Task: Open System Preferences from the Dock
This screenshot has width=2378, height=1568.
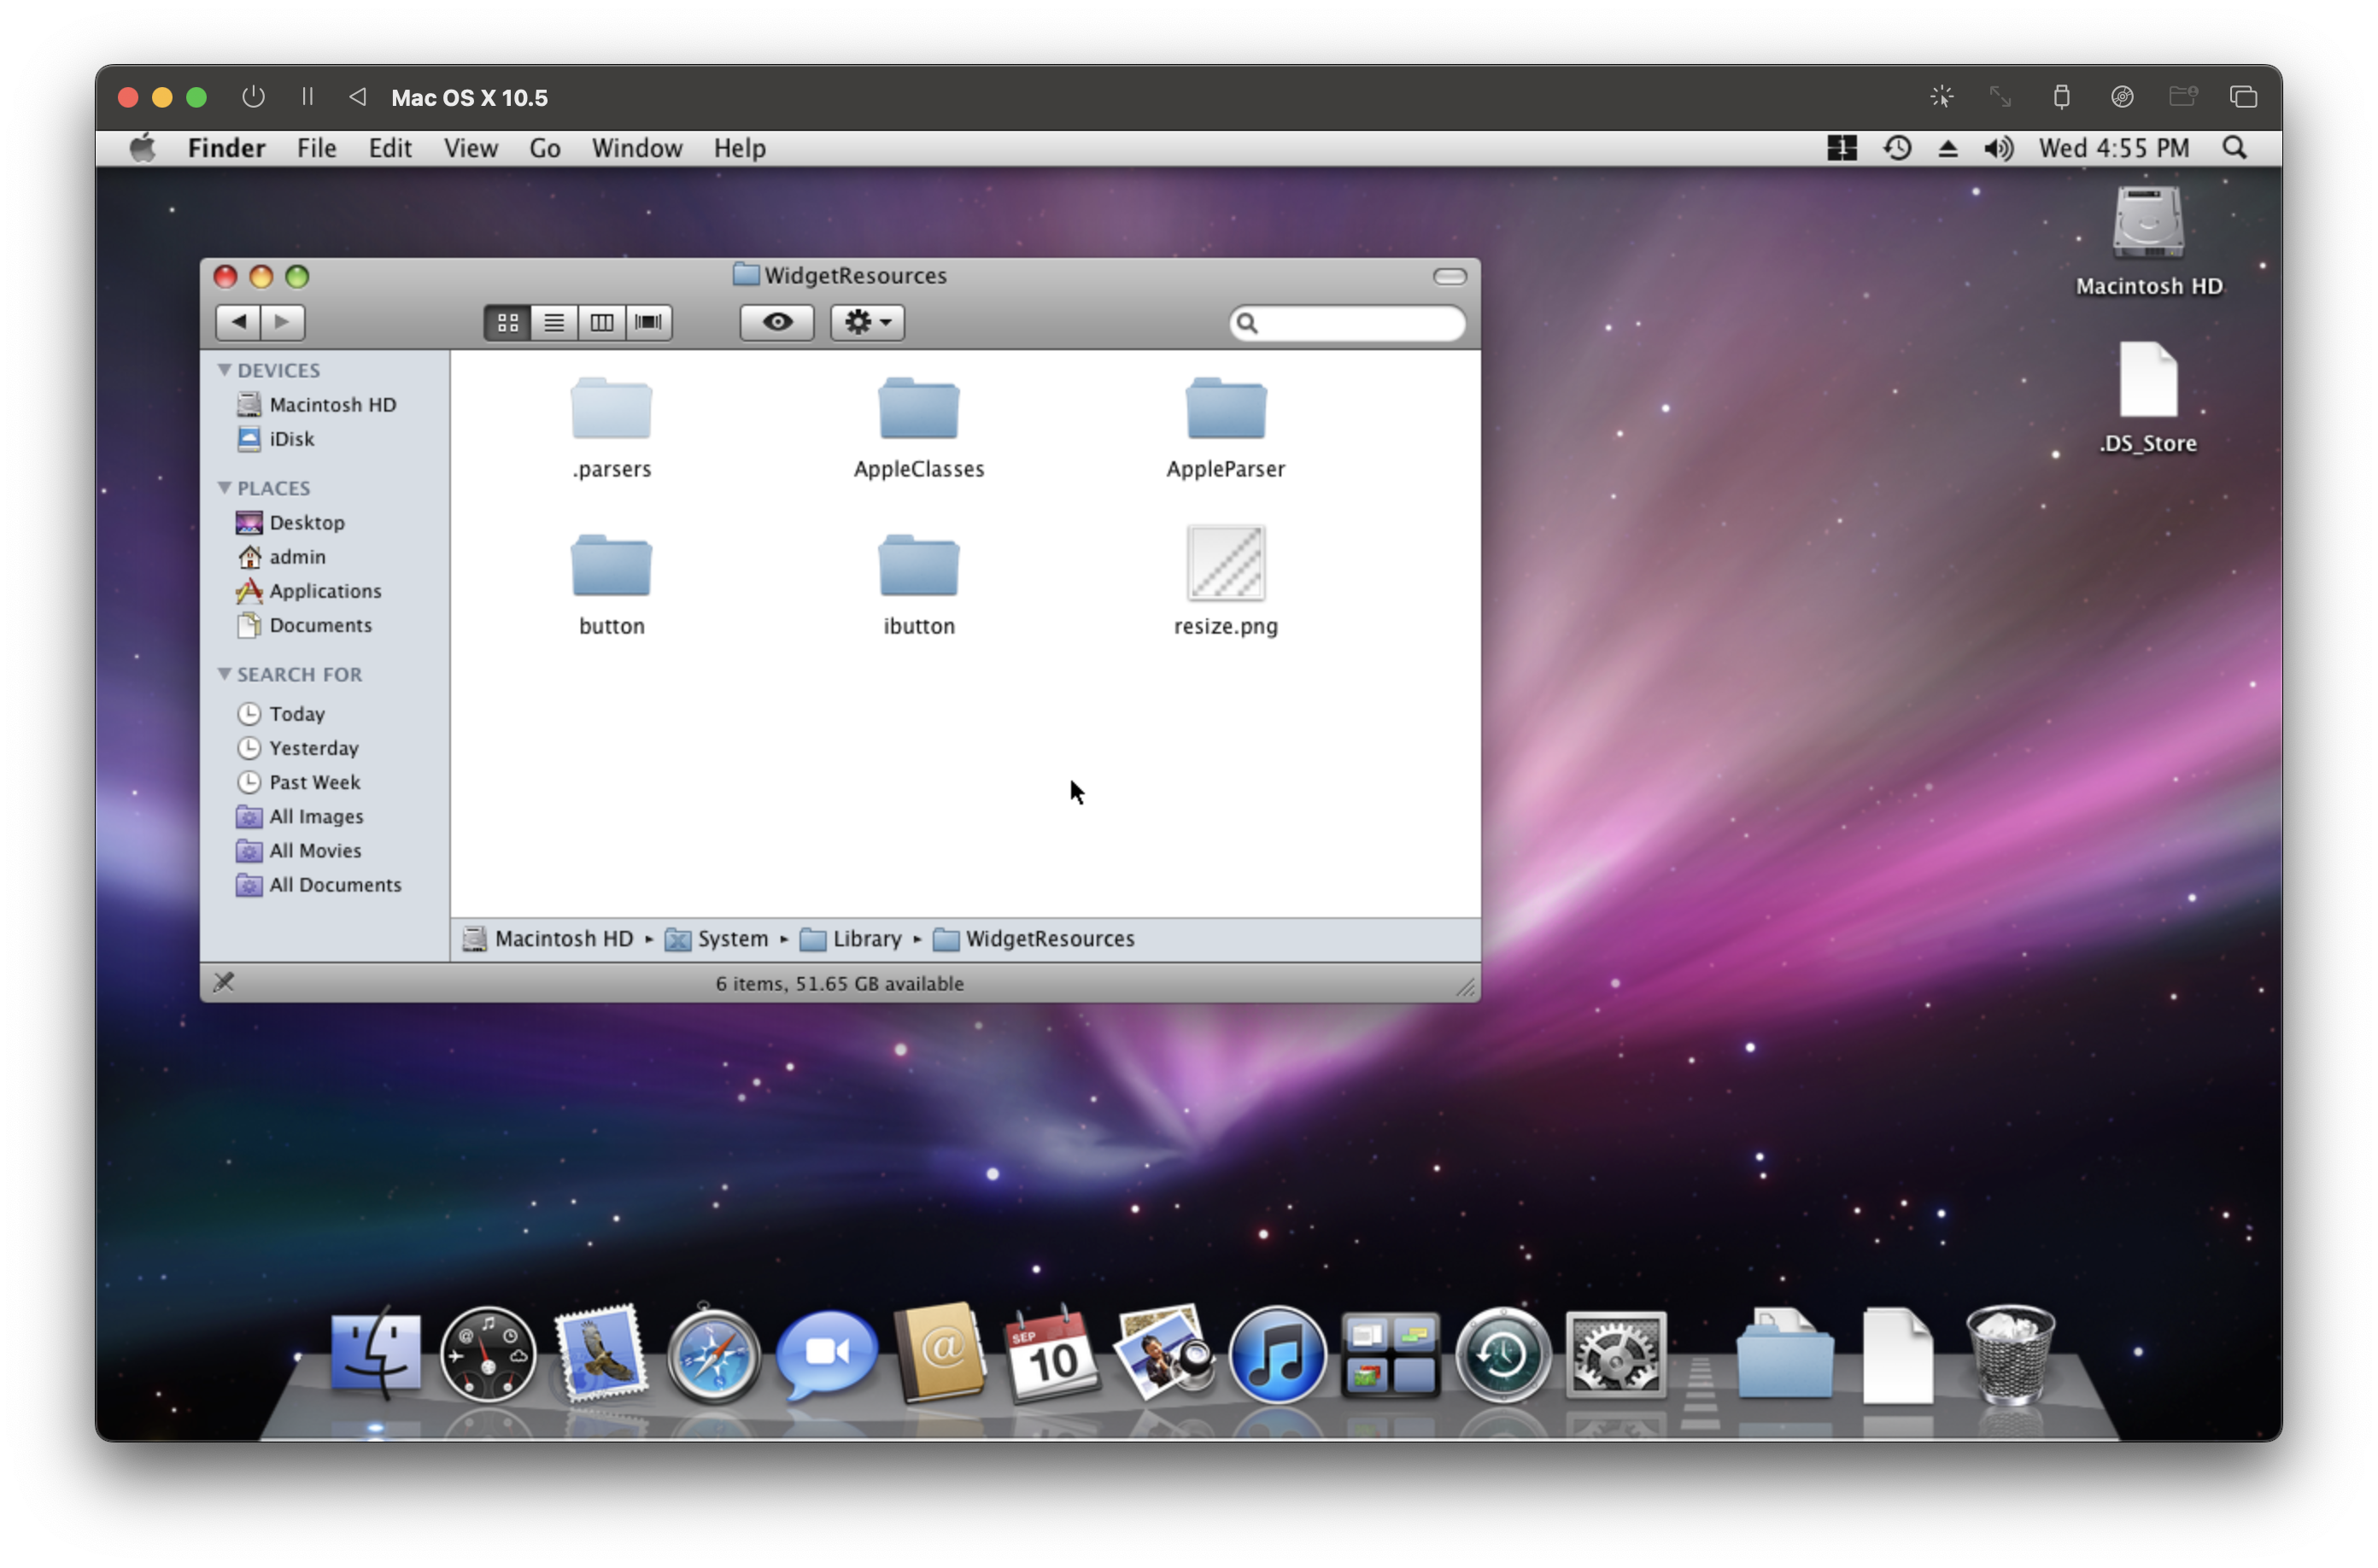Action: pos(1614,1355)
